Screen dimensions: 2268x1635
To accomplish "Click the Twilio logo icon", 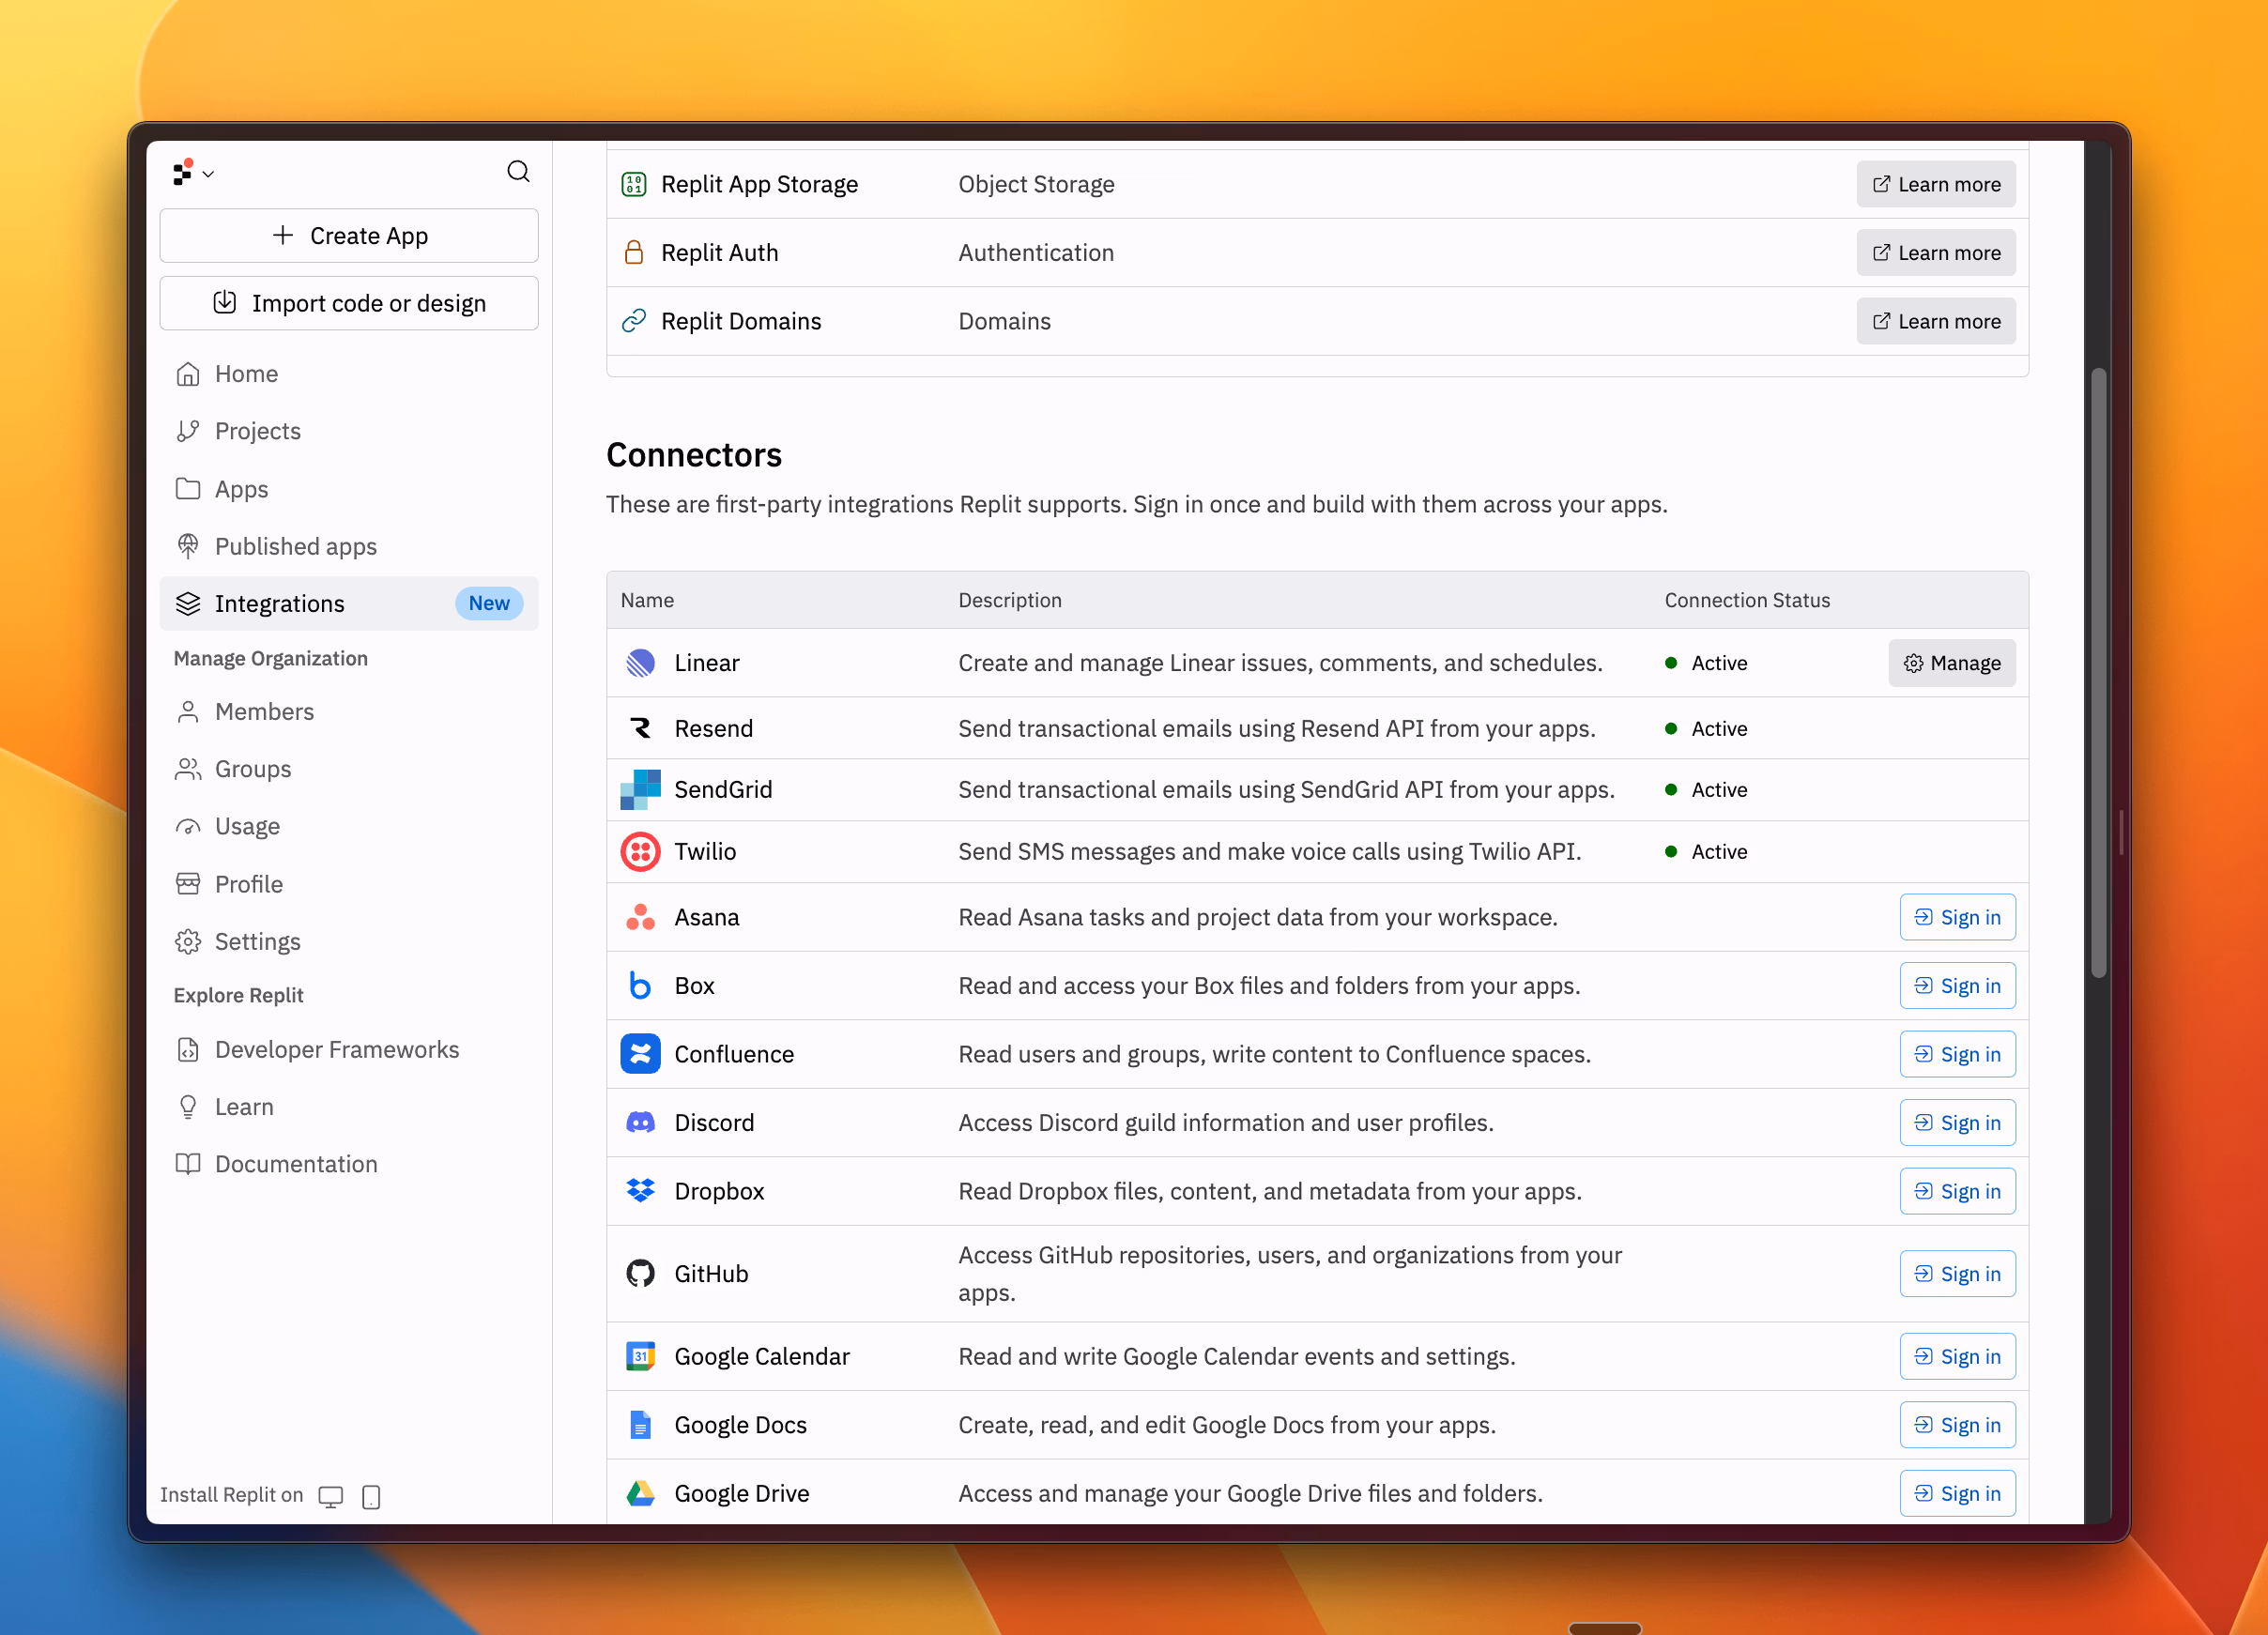I will click(x=640, y=852).
